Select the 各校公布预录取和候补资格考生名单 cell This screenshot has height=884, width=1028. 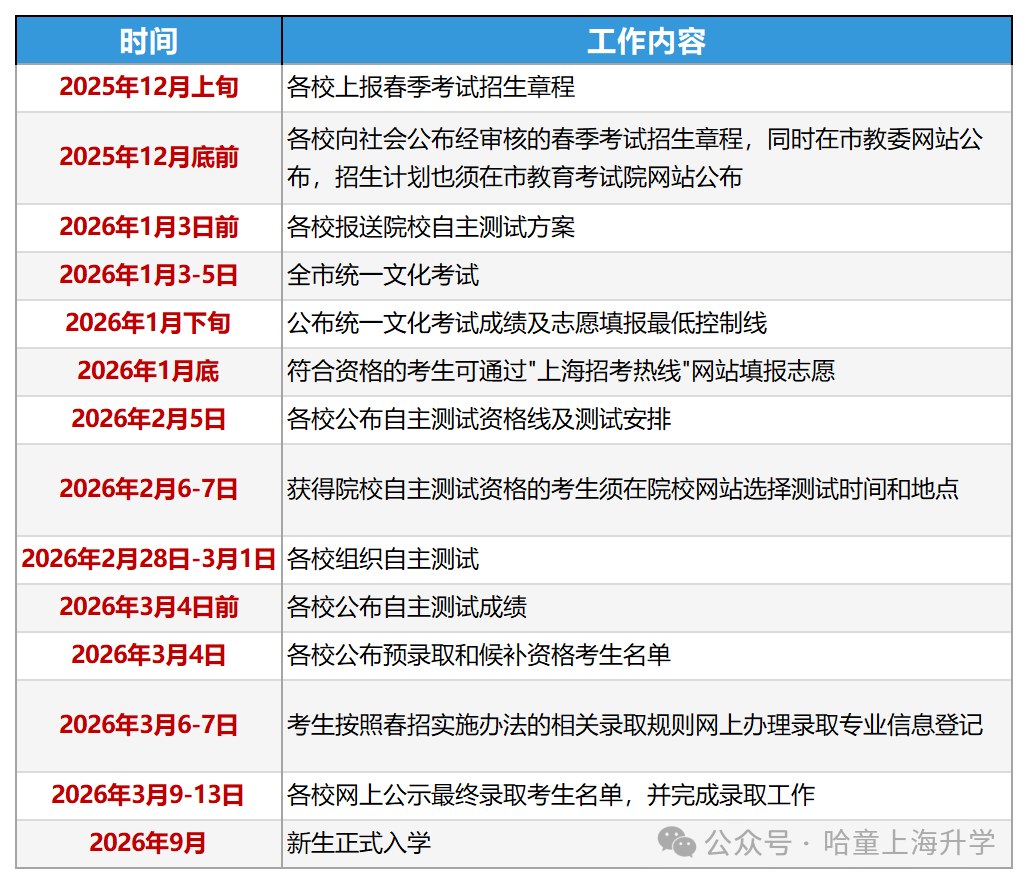pos(479,655)
